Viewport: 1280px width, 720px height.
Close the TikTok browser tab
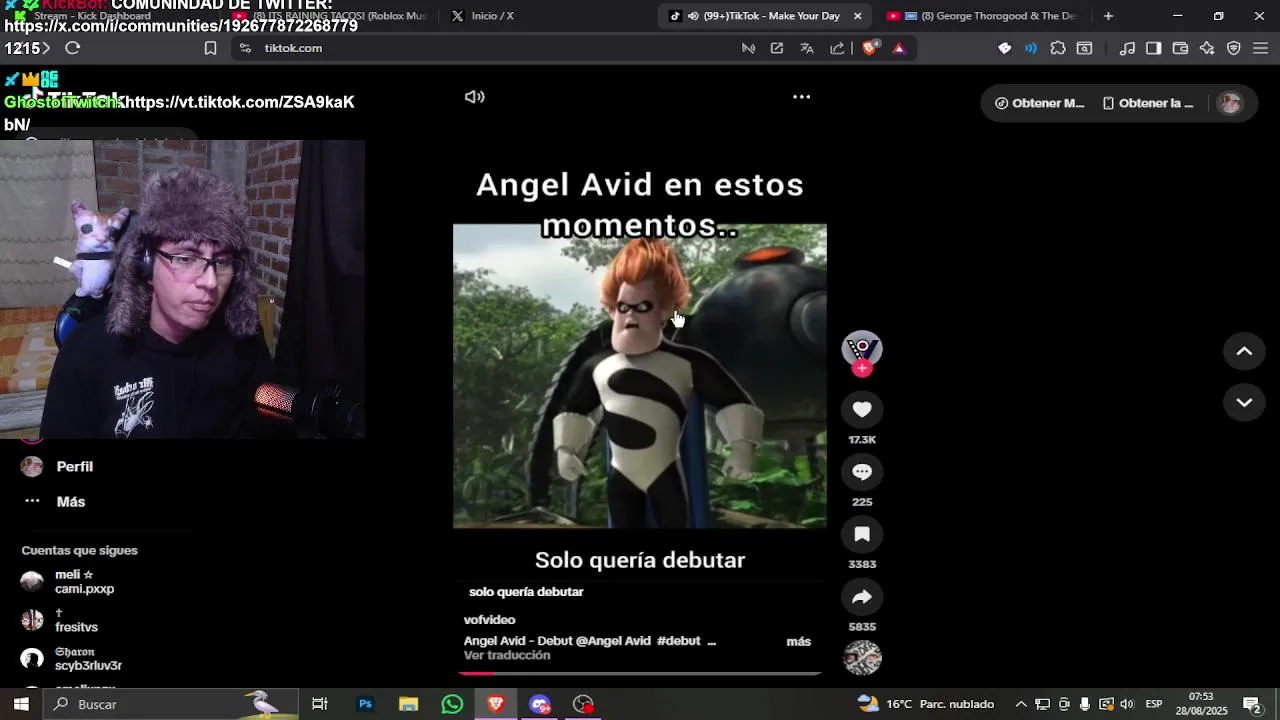(857, 16)
